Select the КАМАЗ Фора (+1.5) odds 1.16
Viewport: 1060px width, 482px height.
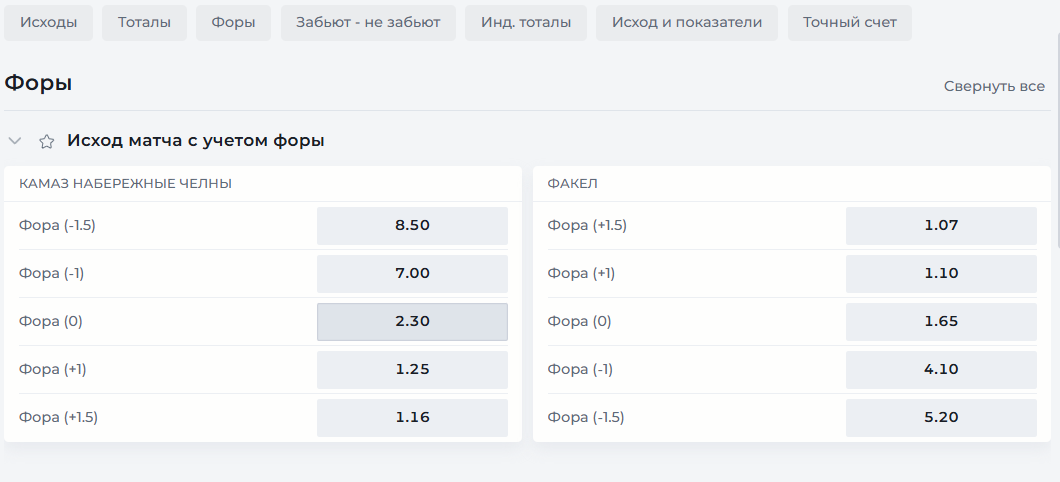(412, 418)
